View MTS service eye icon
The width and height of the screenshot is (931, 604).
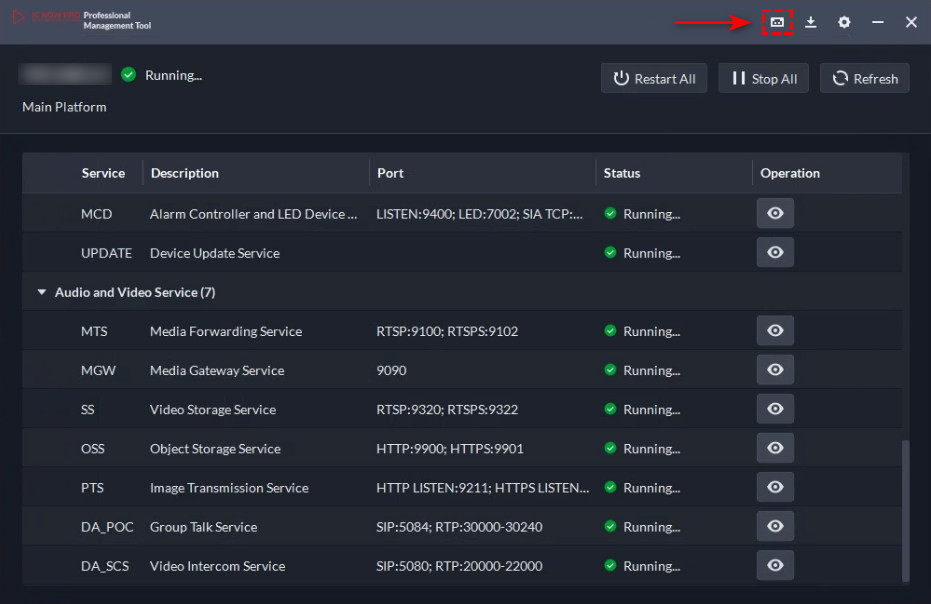pos(775,331)
